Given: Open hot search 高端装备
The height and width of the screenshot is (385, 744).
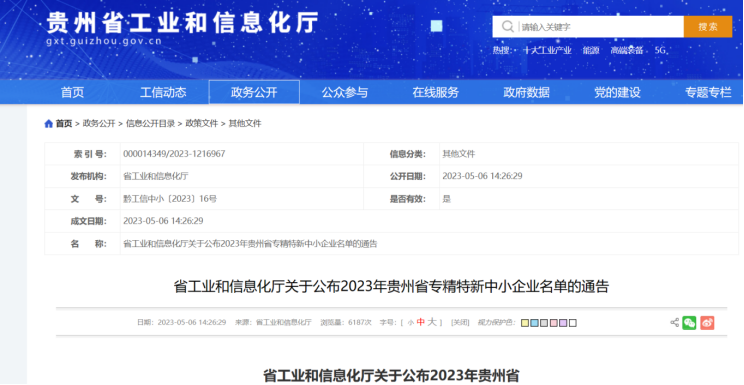Looking at the screenshot, I should (626, 50).
